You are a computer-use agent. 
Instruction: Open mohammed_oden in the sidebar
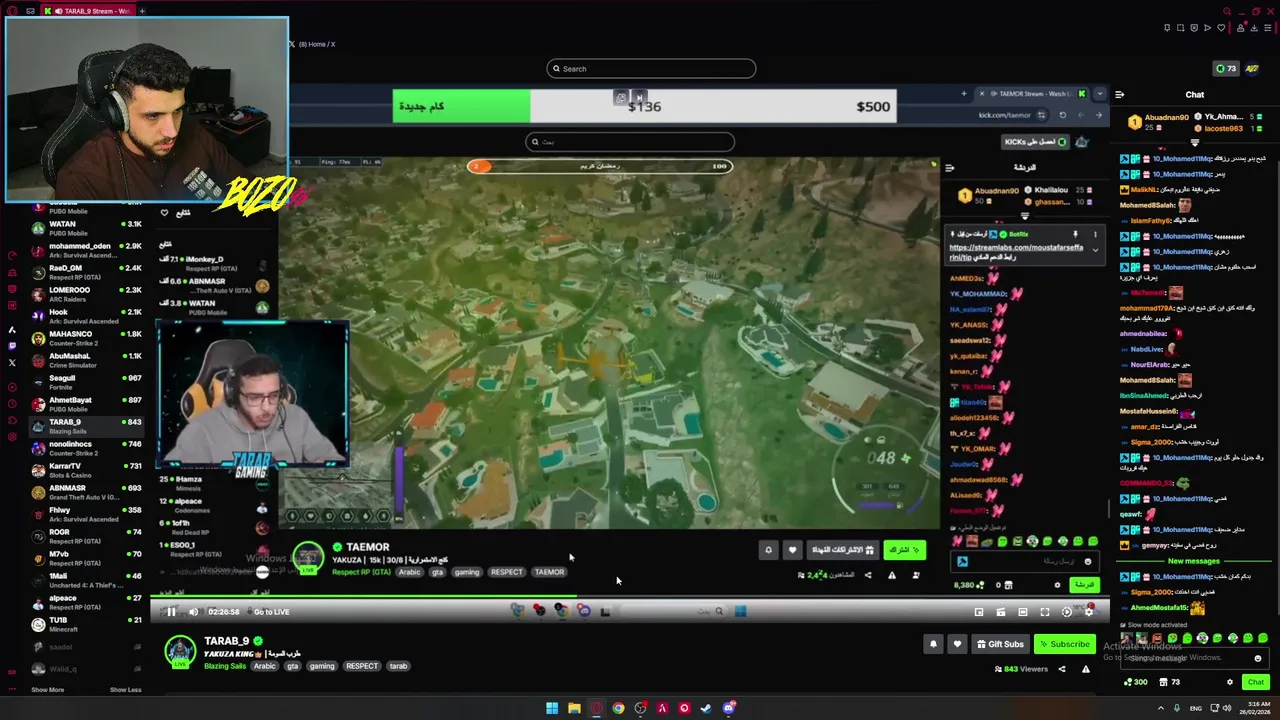click(x=86, y=250)
